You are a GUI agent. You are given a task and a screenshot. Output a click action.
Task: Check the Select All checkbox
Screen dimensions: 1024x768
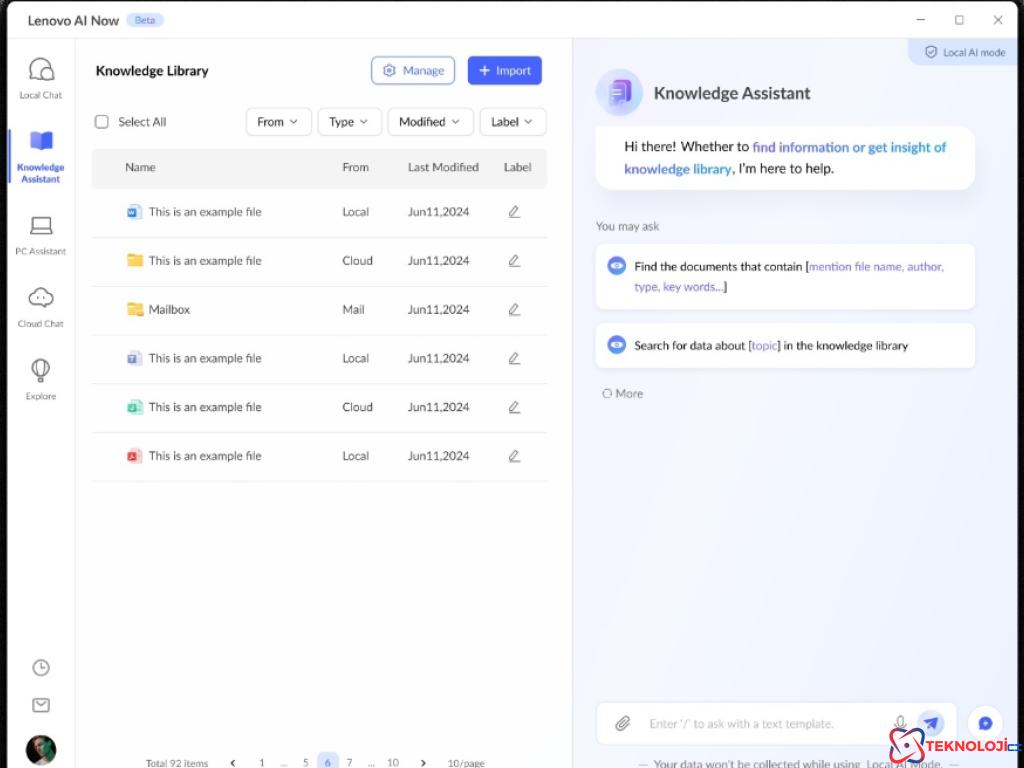coord(102,122)
